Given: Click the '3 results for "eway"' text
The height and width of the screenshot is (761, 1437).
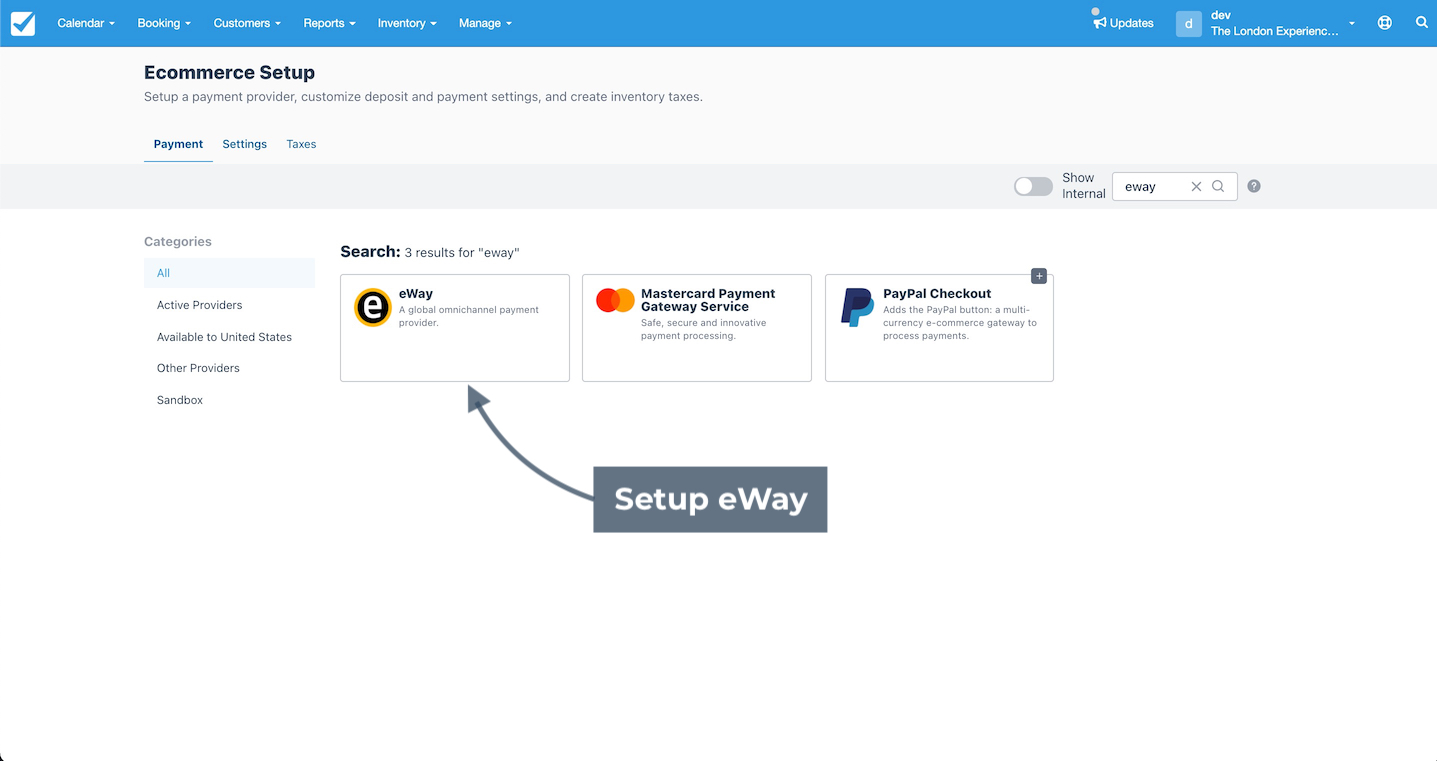Looking at the screenshot, I should 462,253.
